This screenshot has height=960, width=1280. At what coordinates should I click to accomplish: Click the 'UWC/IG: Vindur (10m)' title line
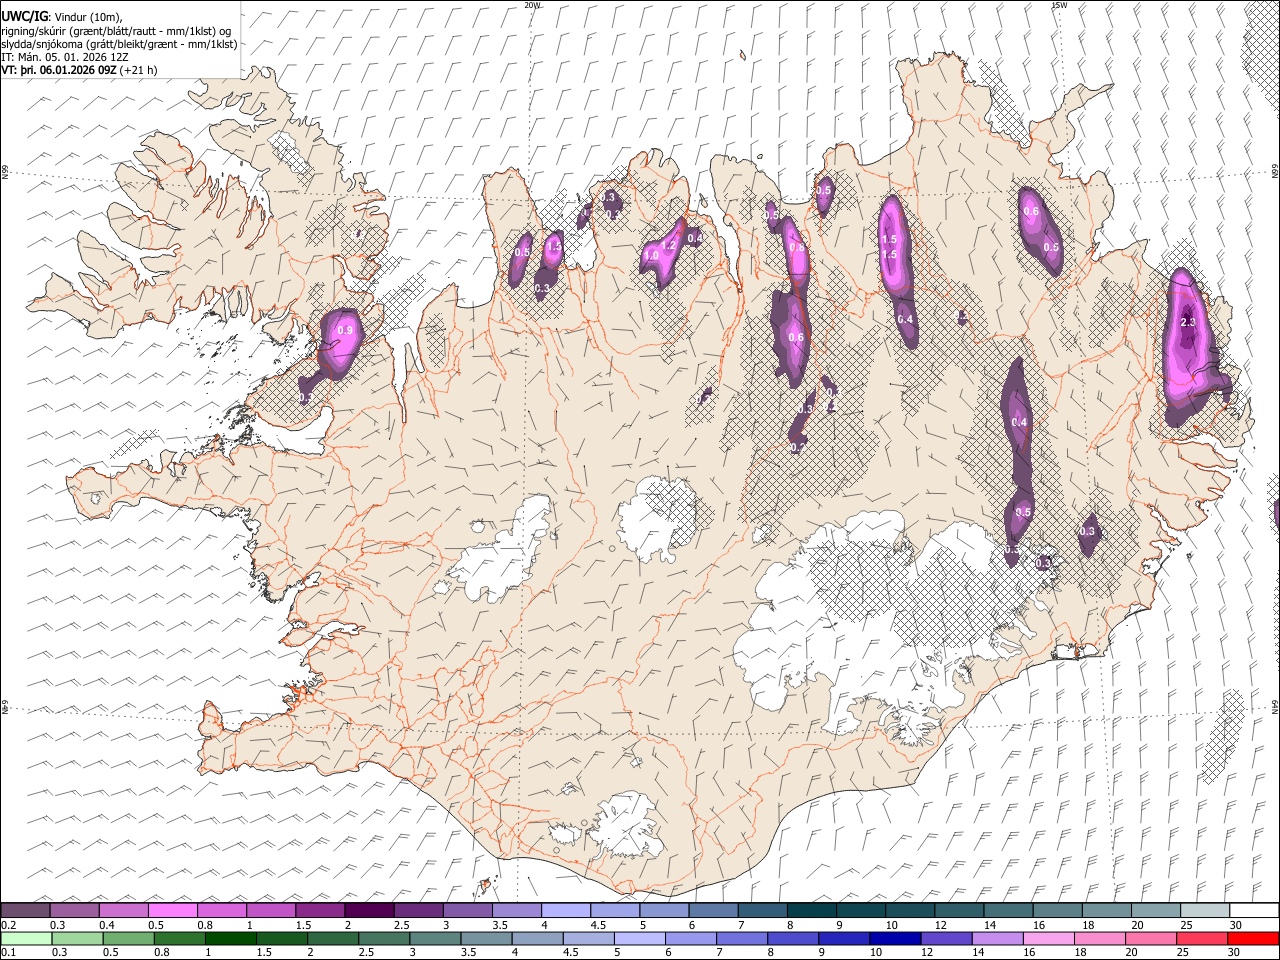point(62,16)
